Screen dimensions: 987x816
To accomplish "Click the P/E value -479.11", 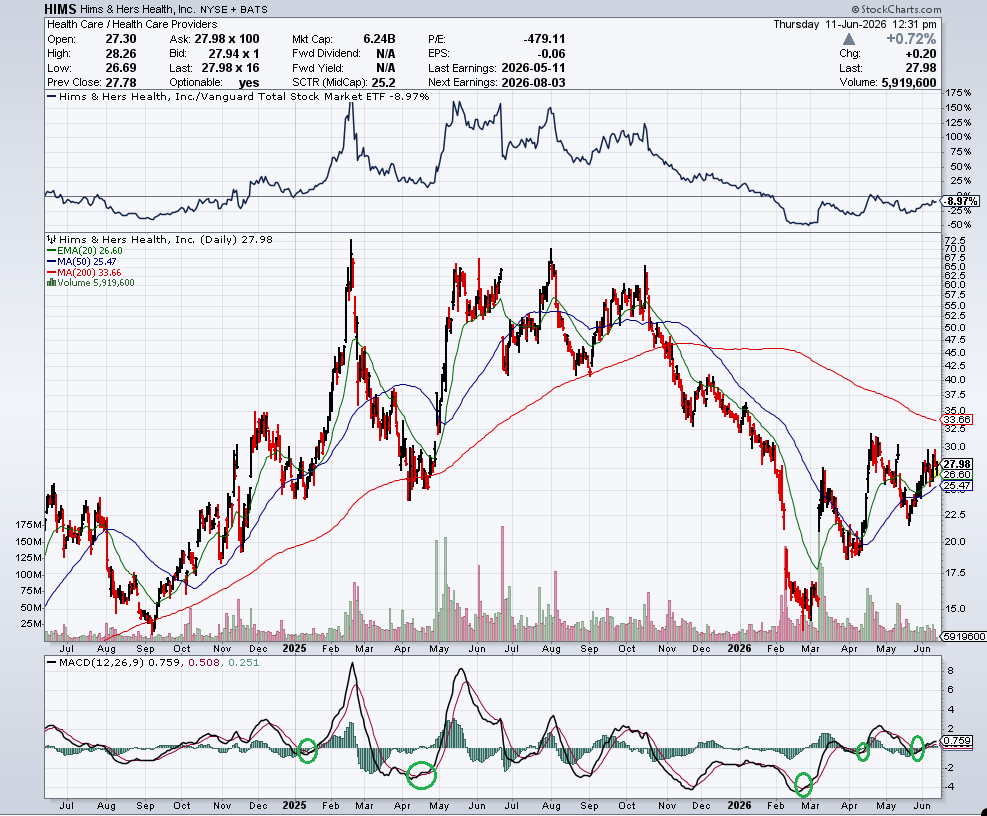I will (x=544, y=39).
